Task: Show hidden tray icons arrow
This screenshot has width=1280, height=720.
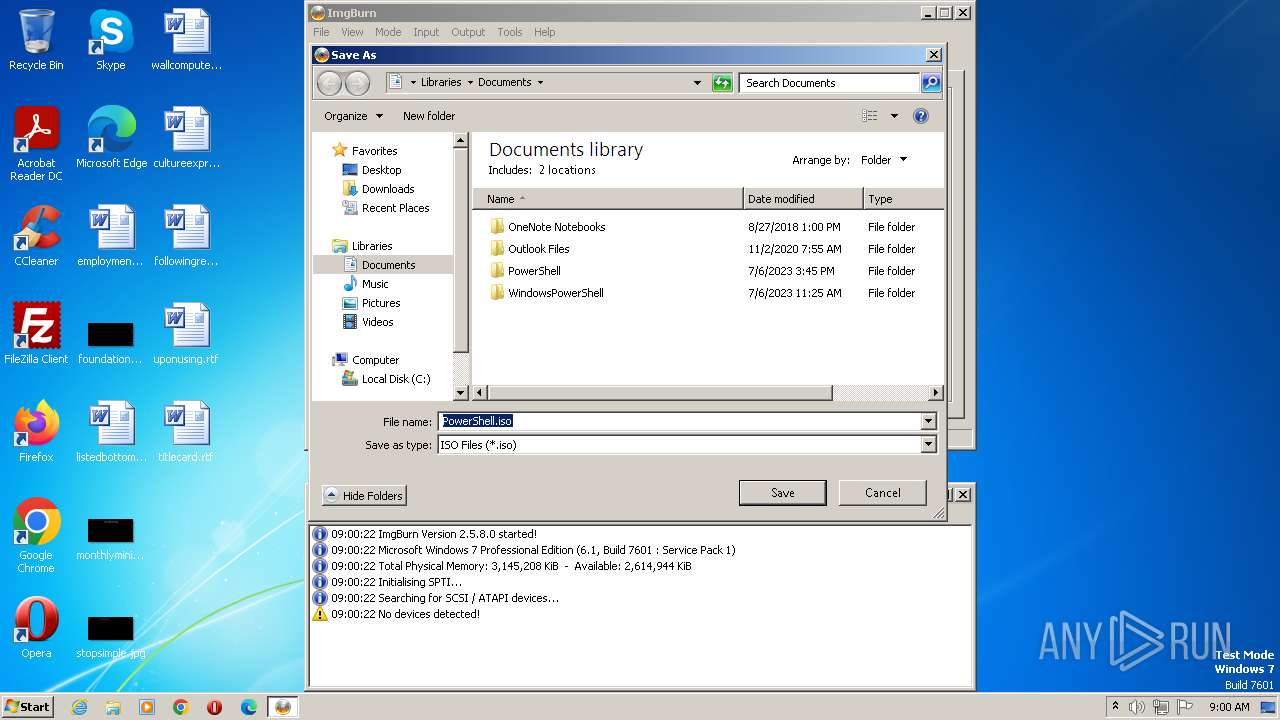Action: click(1115, 707)
